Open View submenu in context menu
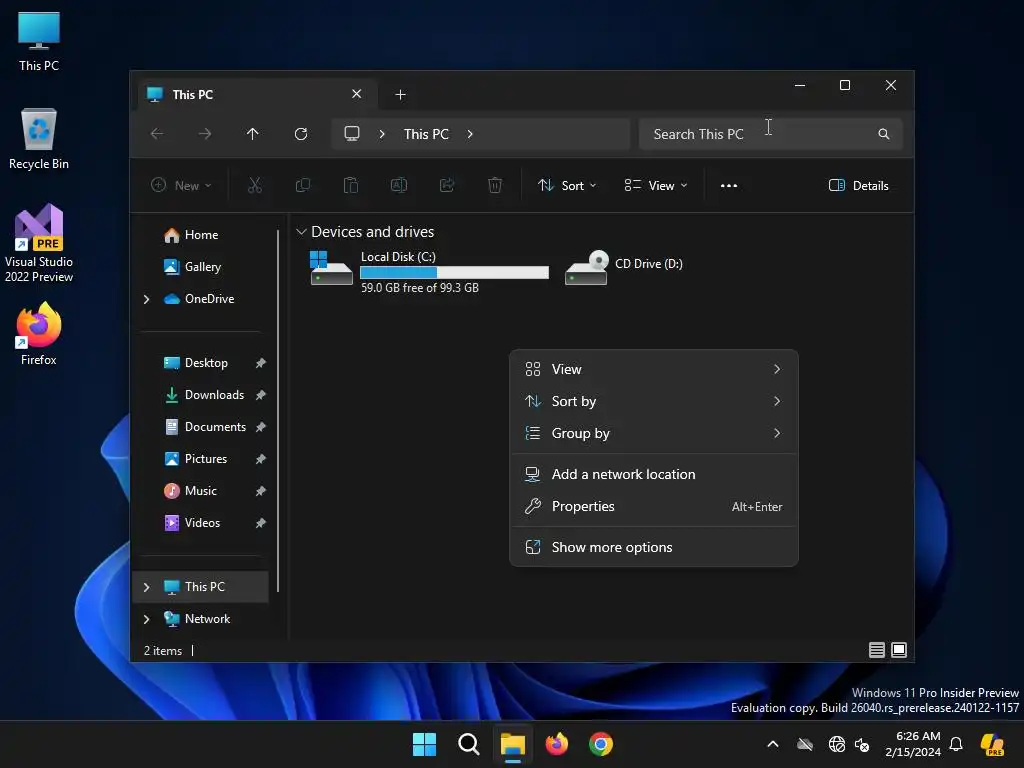 654,369
